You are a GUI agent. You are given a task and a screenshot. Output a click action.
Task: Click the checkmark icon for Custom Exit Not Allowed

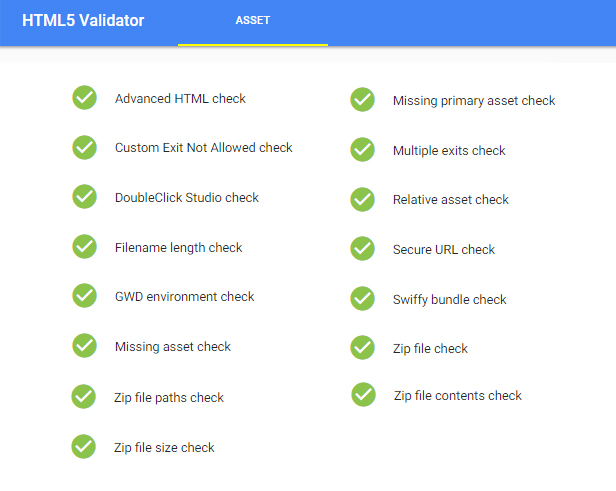point(84,147)
